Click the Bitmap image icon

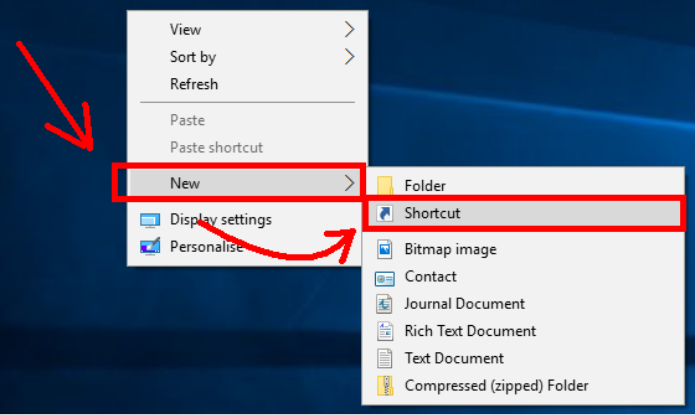tap(385, 249)
